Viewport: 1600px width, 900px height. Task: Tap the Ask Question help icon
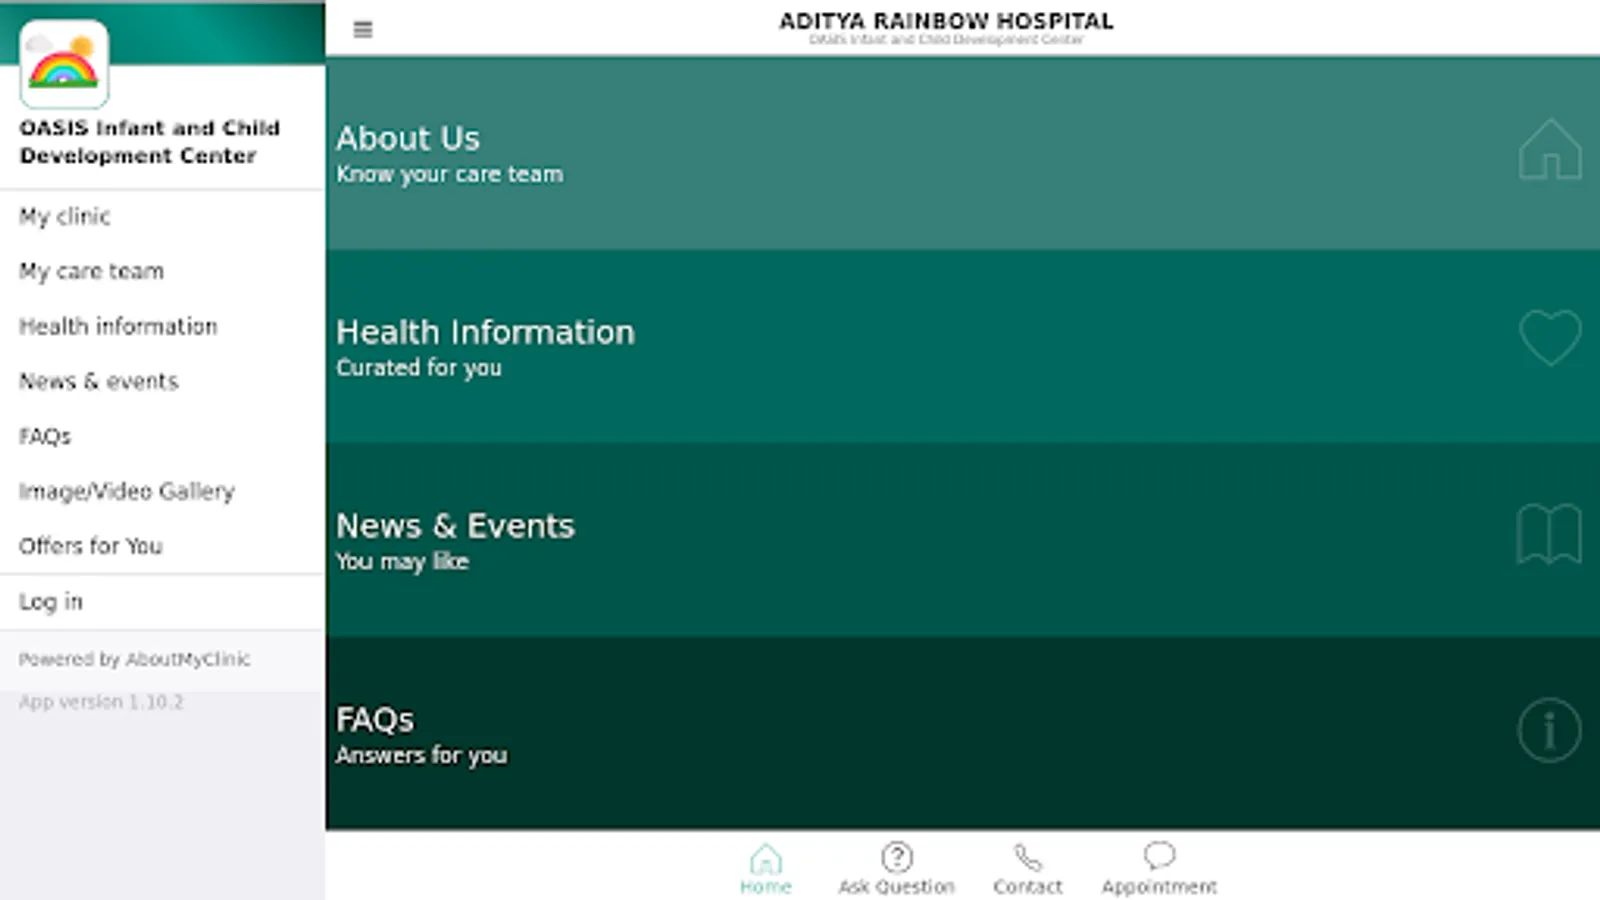pos(897,857)
